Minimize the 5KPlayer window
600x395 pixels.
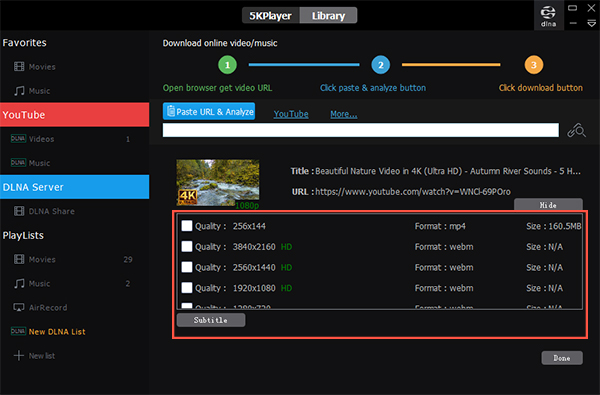point(573,23)
